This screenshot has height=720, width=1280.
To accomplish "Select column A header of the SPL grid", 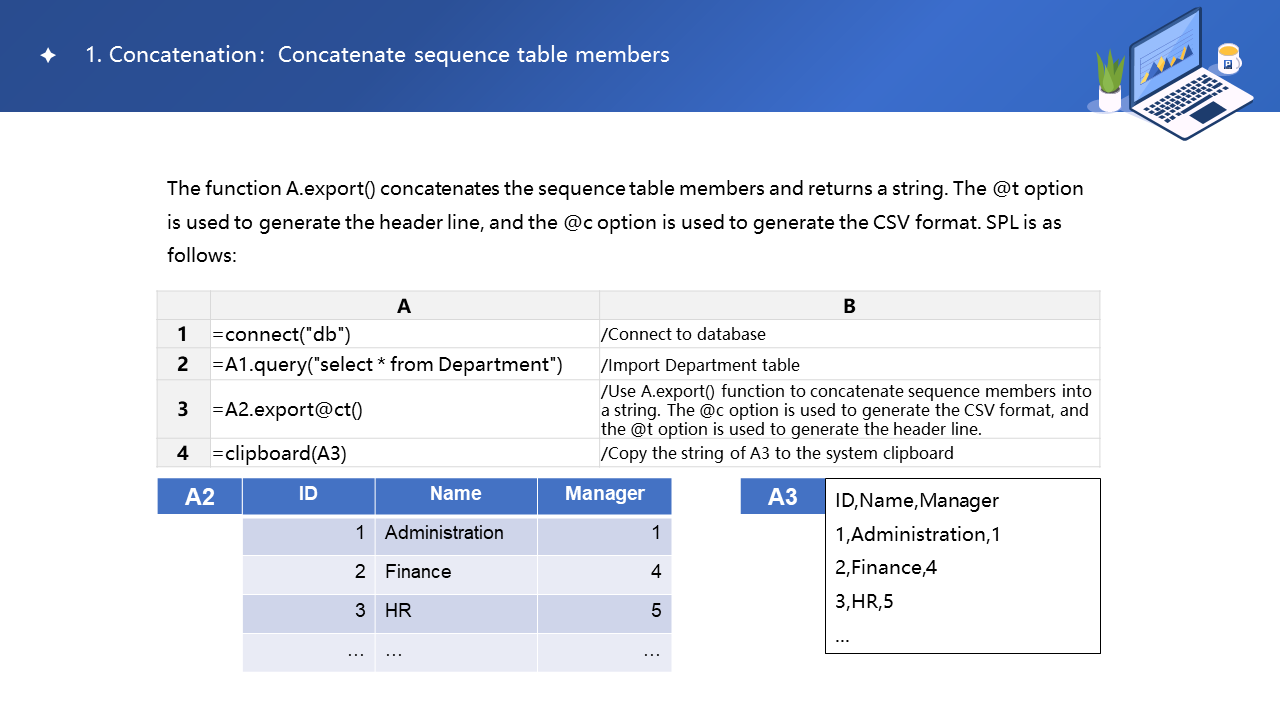I will (x=404, y=306).
